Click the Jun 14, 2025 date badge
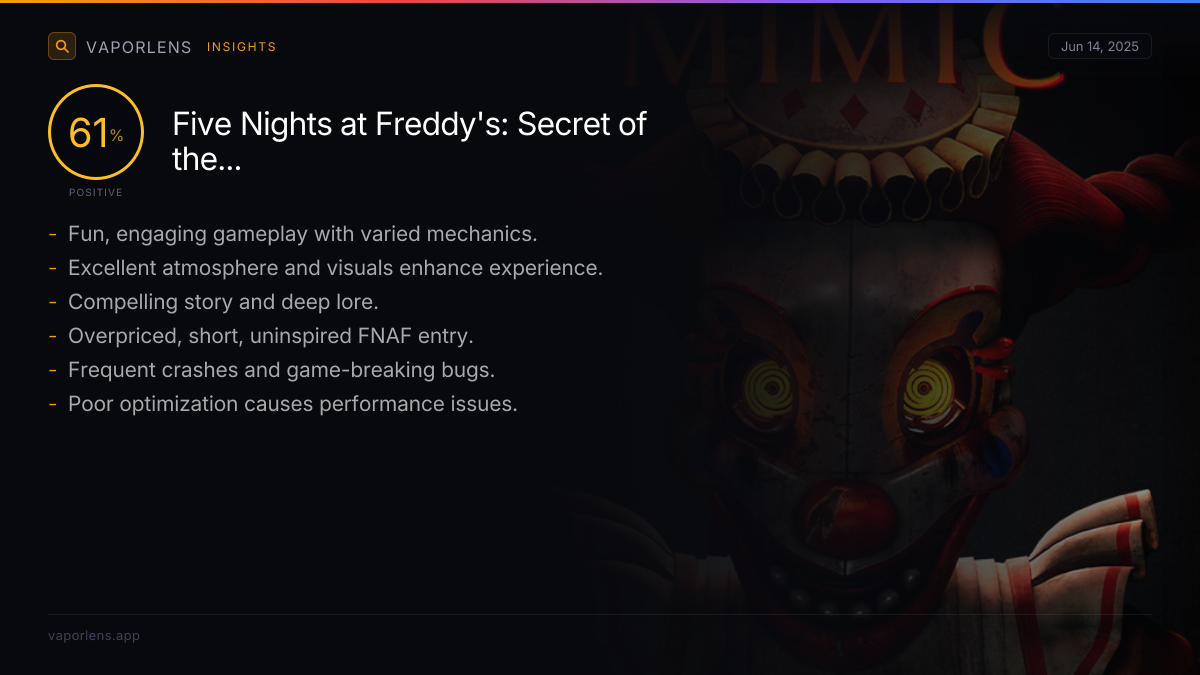Image resolution: width=1200 pixels, height=675 pixels. tap(1099, 47)
